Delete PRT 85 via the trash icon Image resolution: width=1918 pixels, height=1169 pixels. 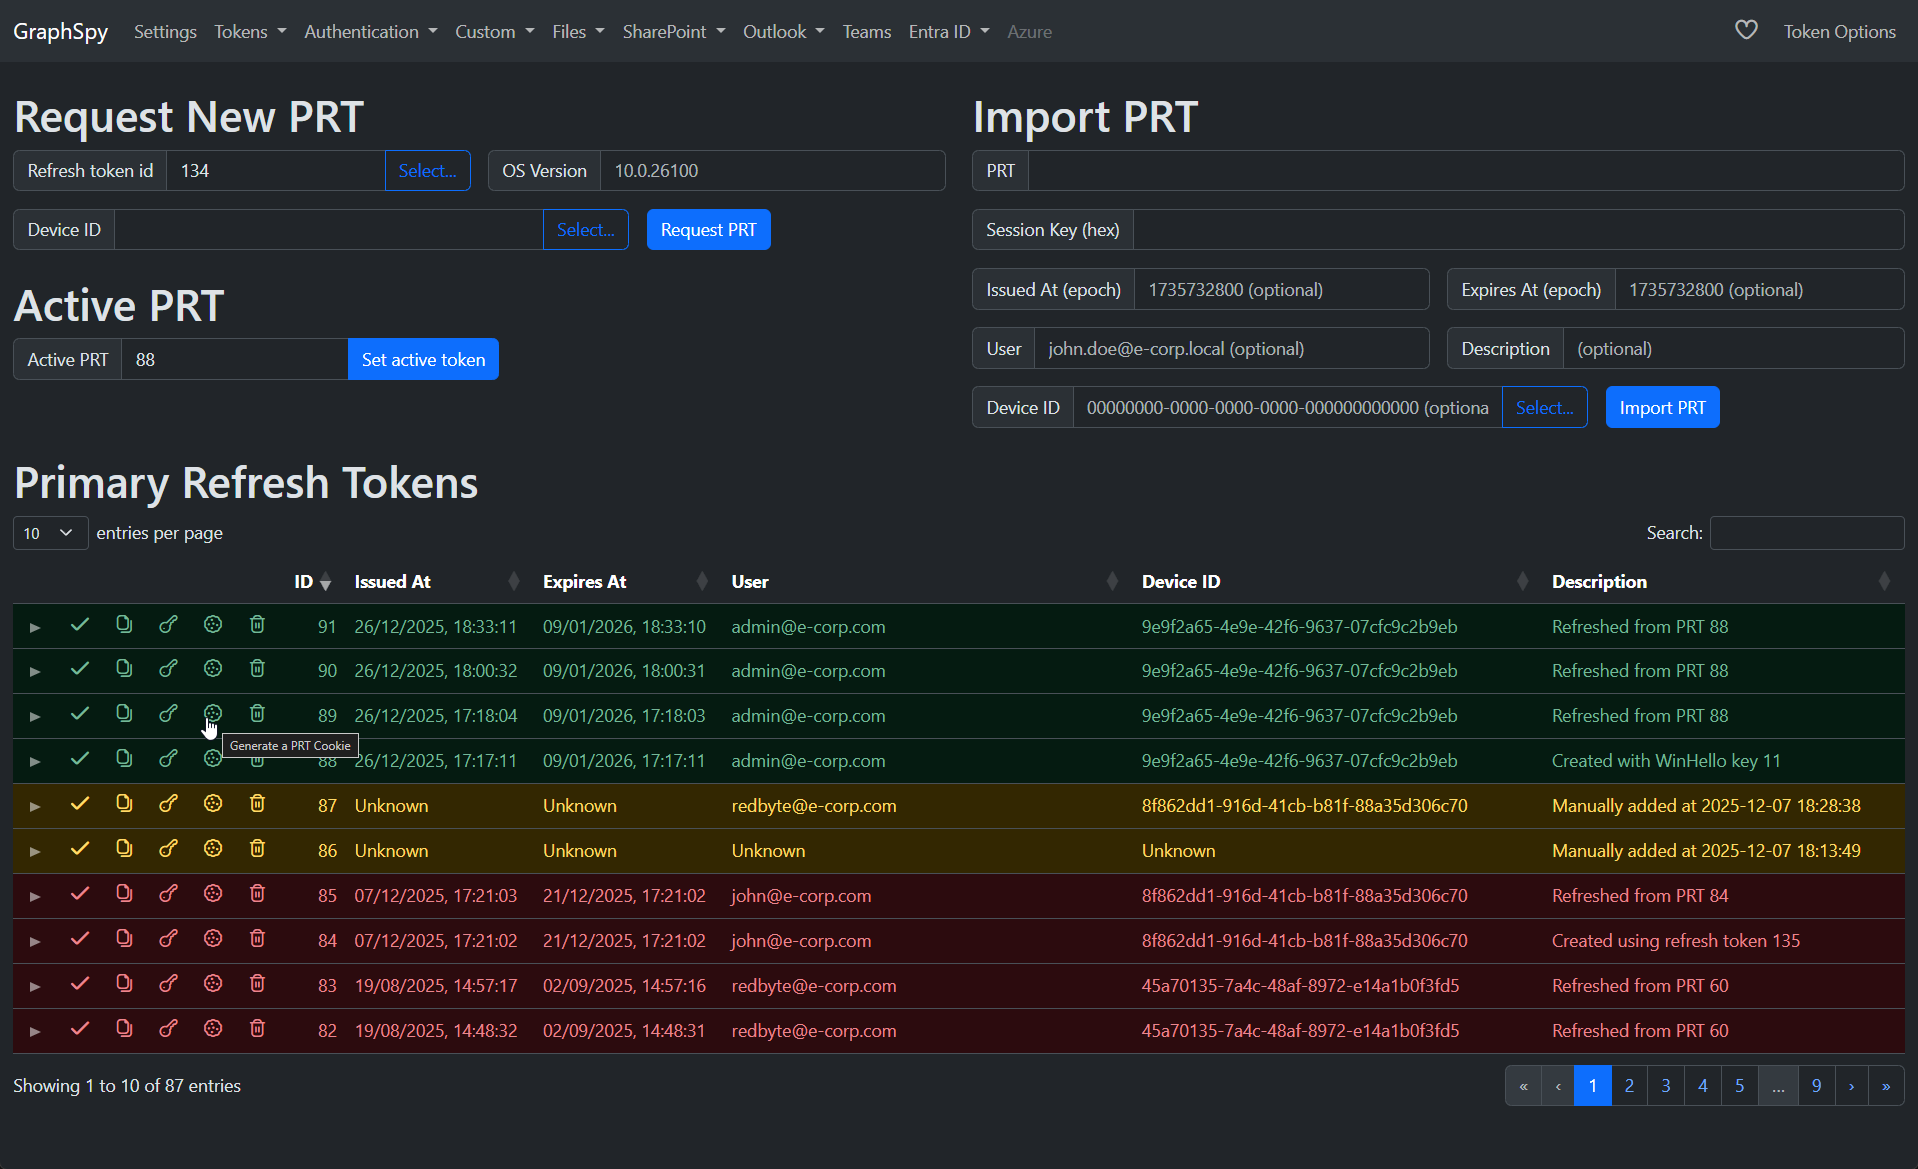click(x=257, y=894)
